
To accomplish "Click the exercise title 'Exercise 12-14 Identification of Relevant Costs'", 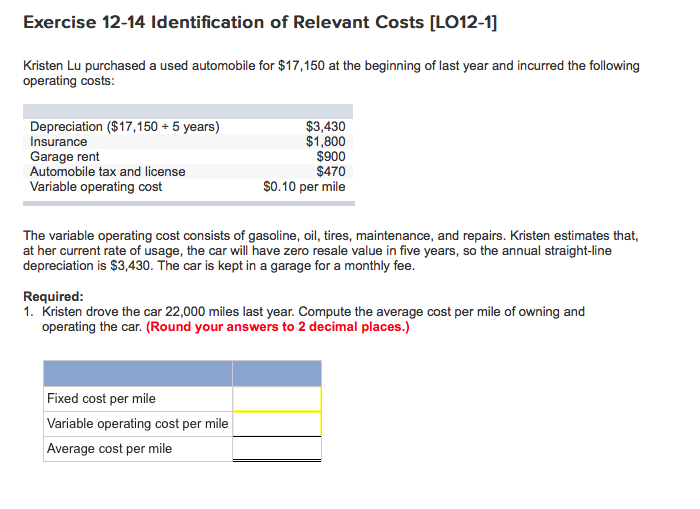I will (x=260, y=22).
